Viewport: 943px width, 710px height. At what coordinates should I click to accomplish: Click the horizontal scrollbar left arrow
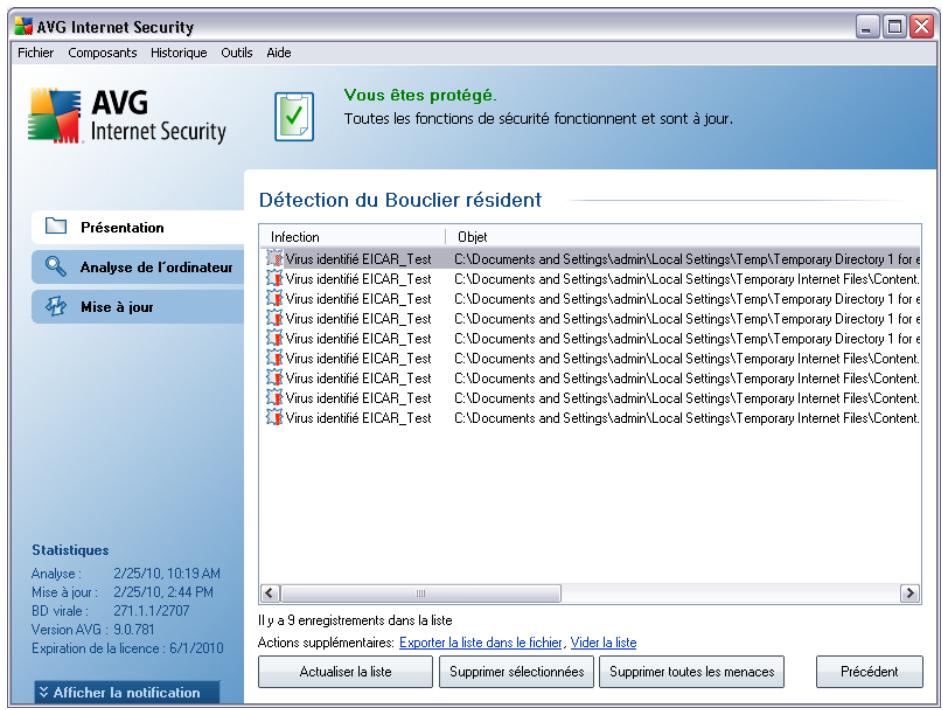click(x=269, y=593)
